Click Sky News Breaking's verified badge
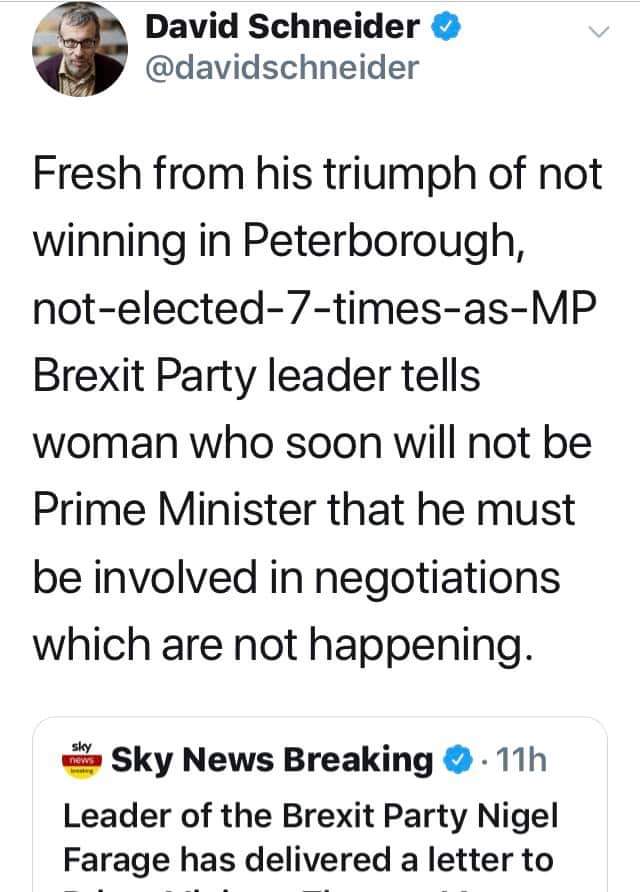Viewport: 640px width, 892px height. pyautogui.click(x=456, y=761)
